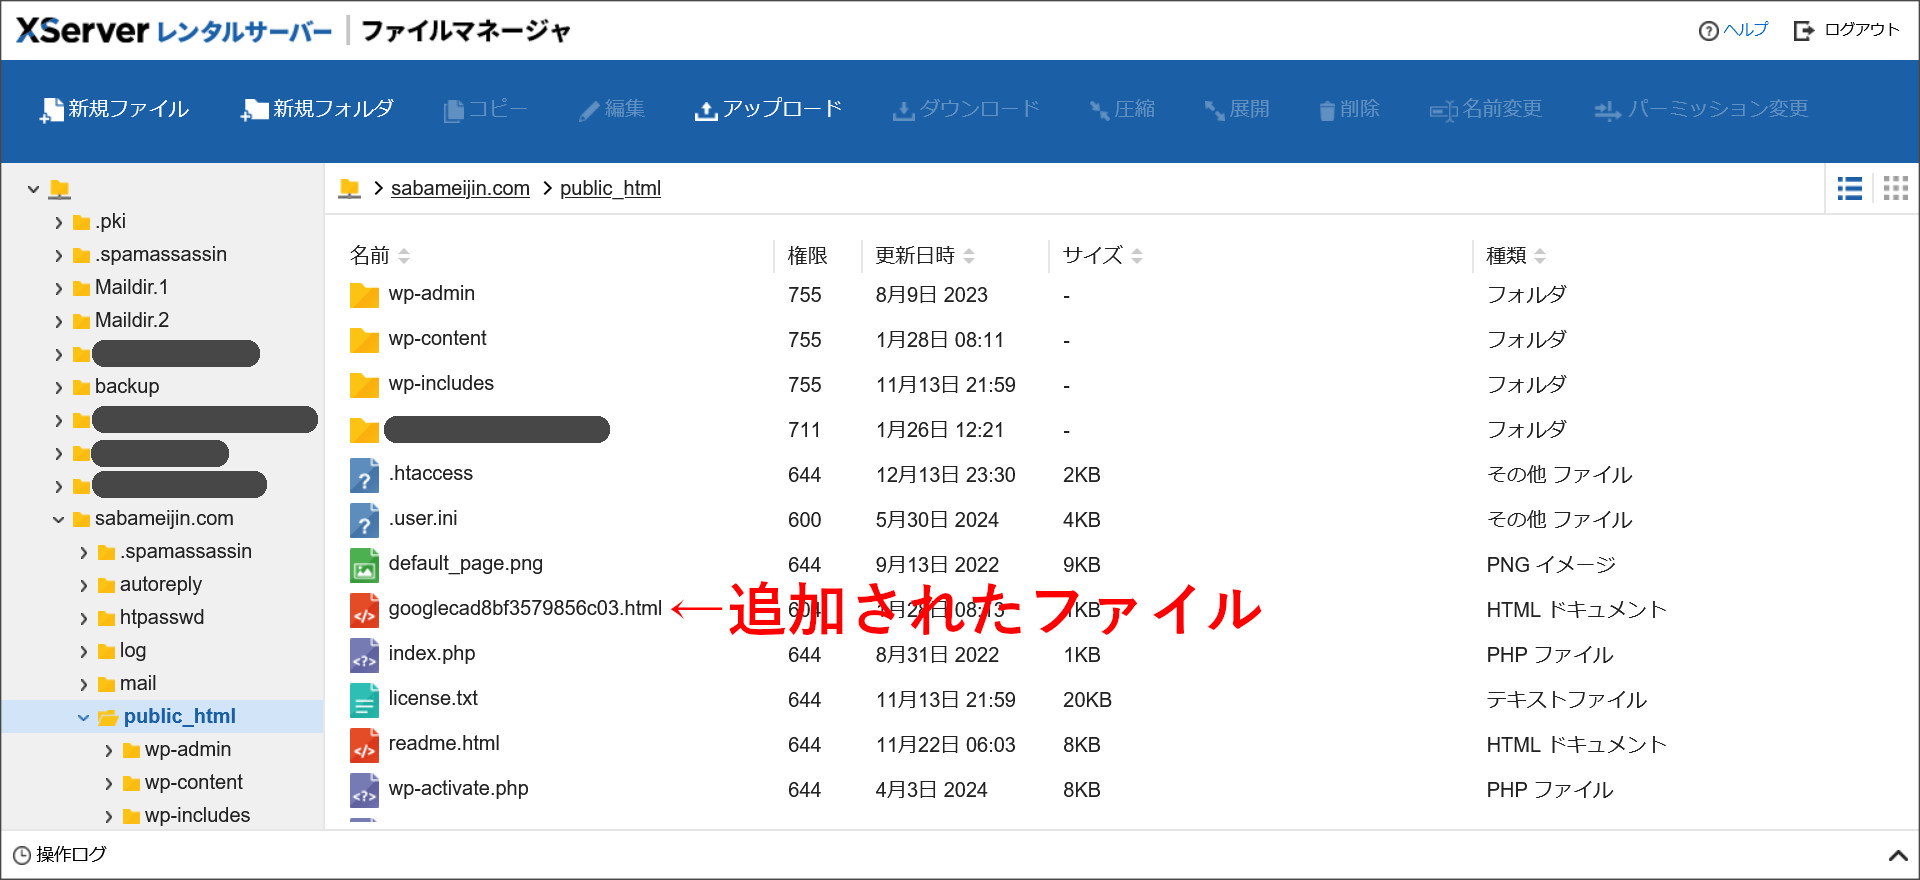Viewport: 1920px width, 880px height.
Task: Click the wp-admin folder icon in file list
Action: [x=364, y=295]
